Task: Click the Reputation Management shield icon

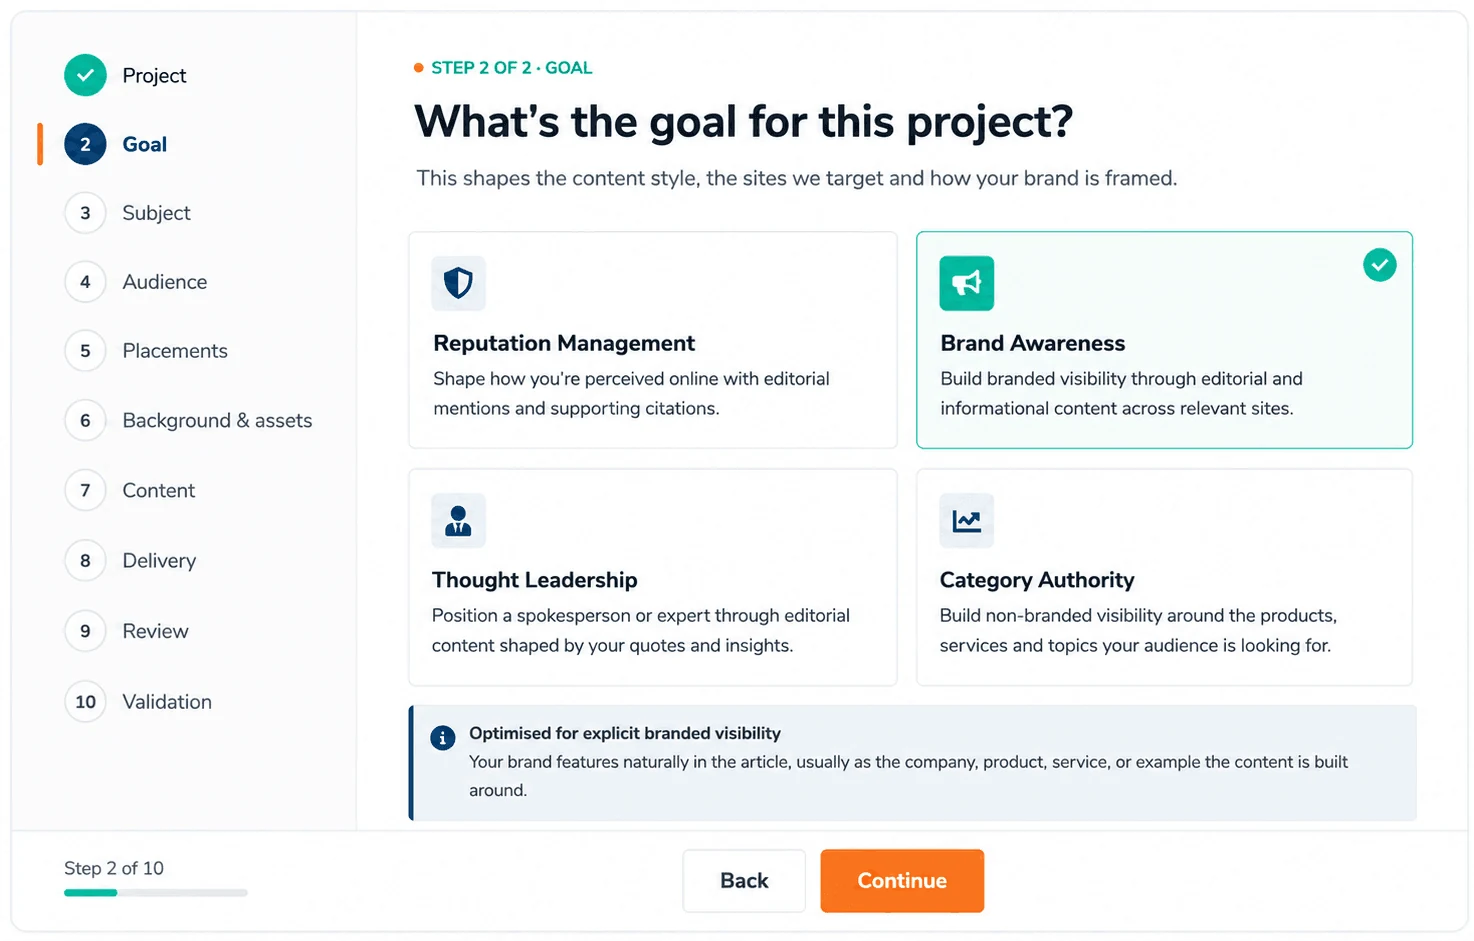Action: coord(458,283)
